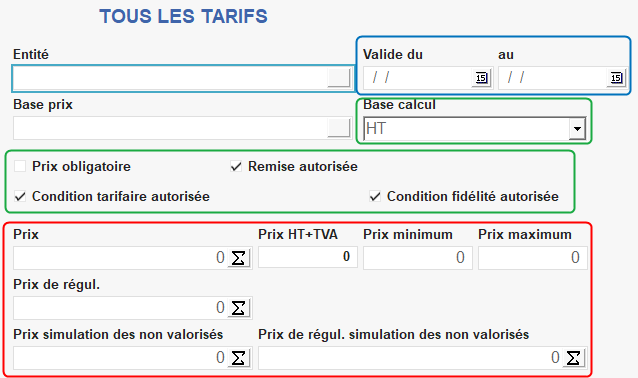
Task: Toggle the Condition tarifaire autorisée checkbox
Action: click(20, 197)
